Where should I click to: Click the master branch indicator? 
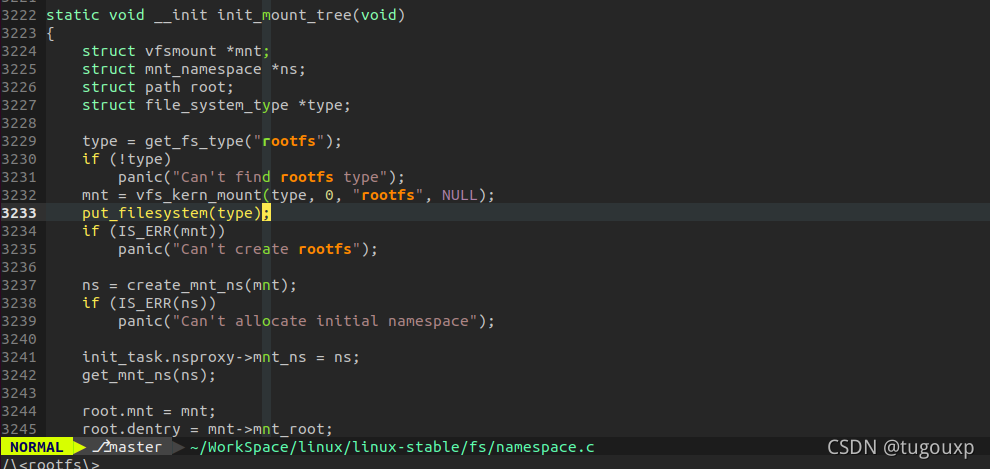136,448
